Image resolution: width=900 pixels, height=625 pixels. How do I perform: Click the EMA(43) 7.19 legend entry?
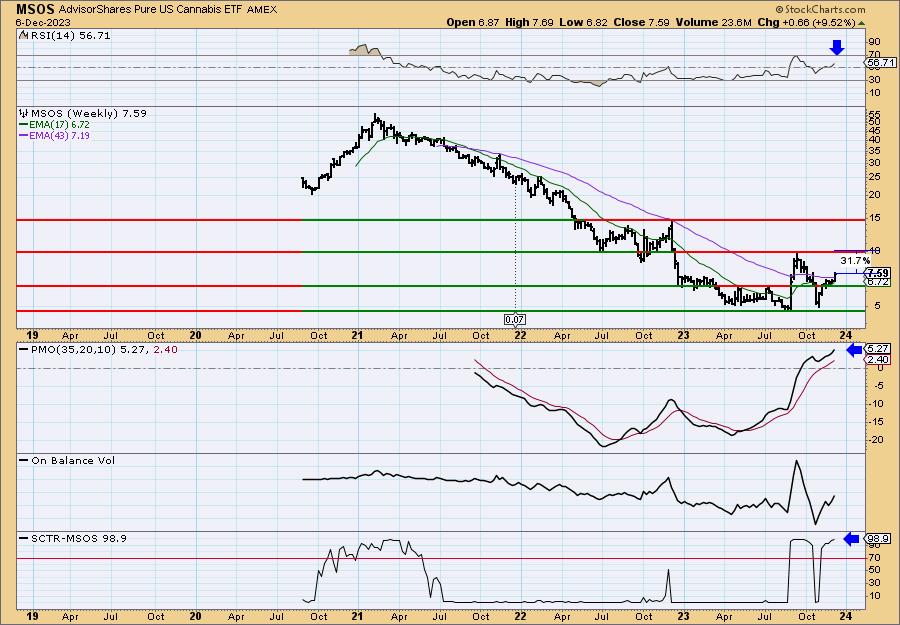pos(59,136)
